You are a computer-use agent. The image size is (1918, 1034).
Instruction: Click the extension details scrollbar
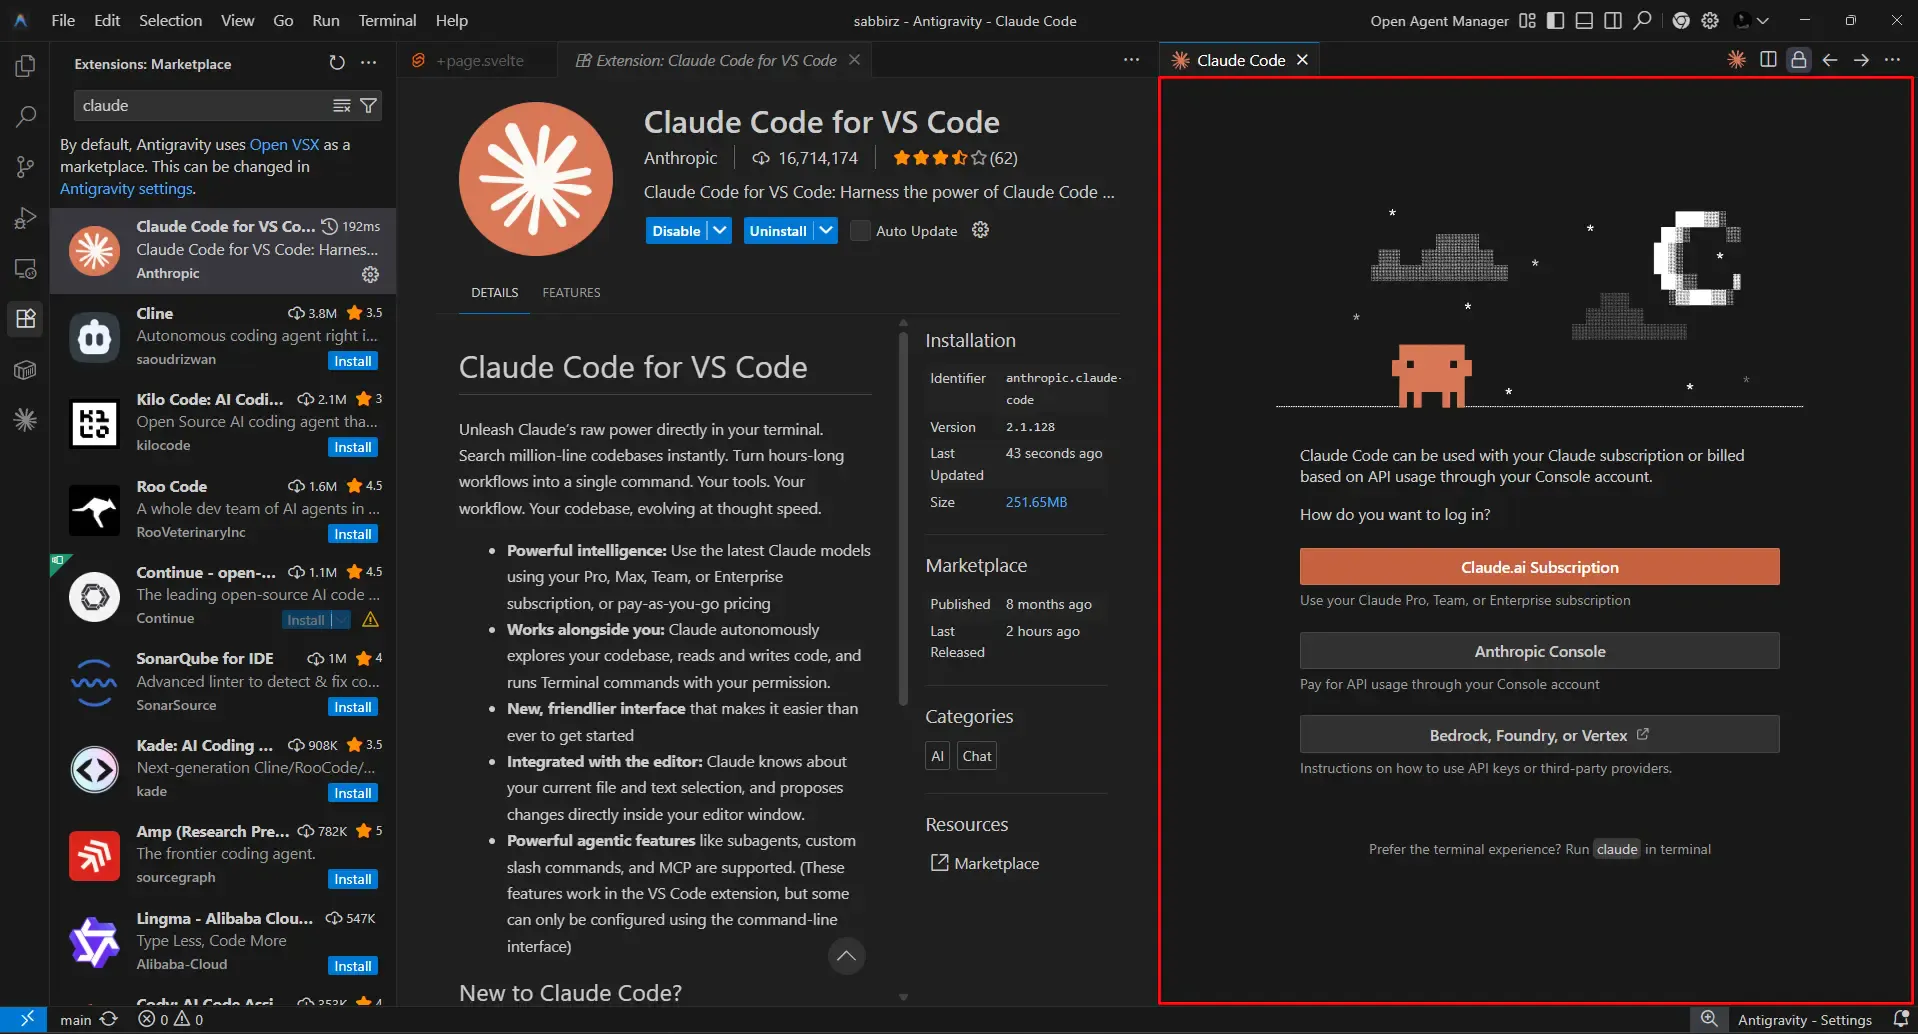903,519
